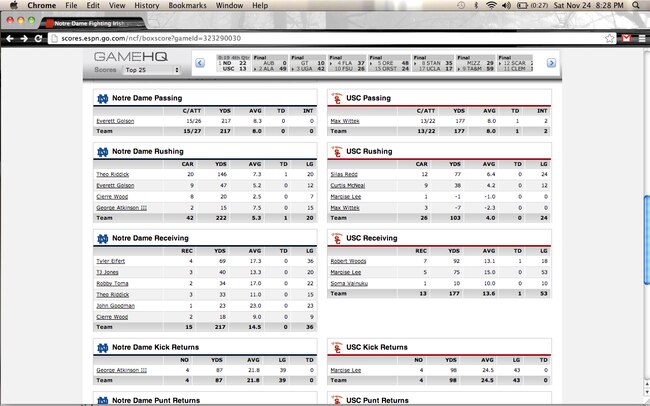Click Notre Dame logo beside Passing header
The image size is (650, 406).
pos(102,99)
